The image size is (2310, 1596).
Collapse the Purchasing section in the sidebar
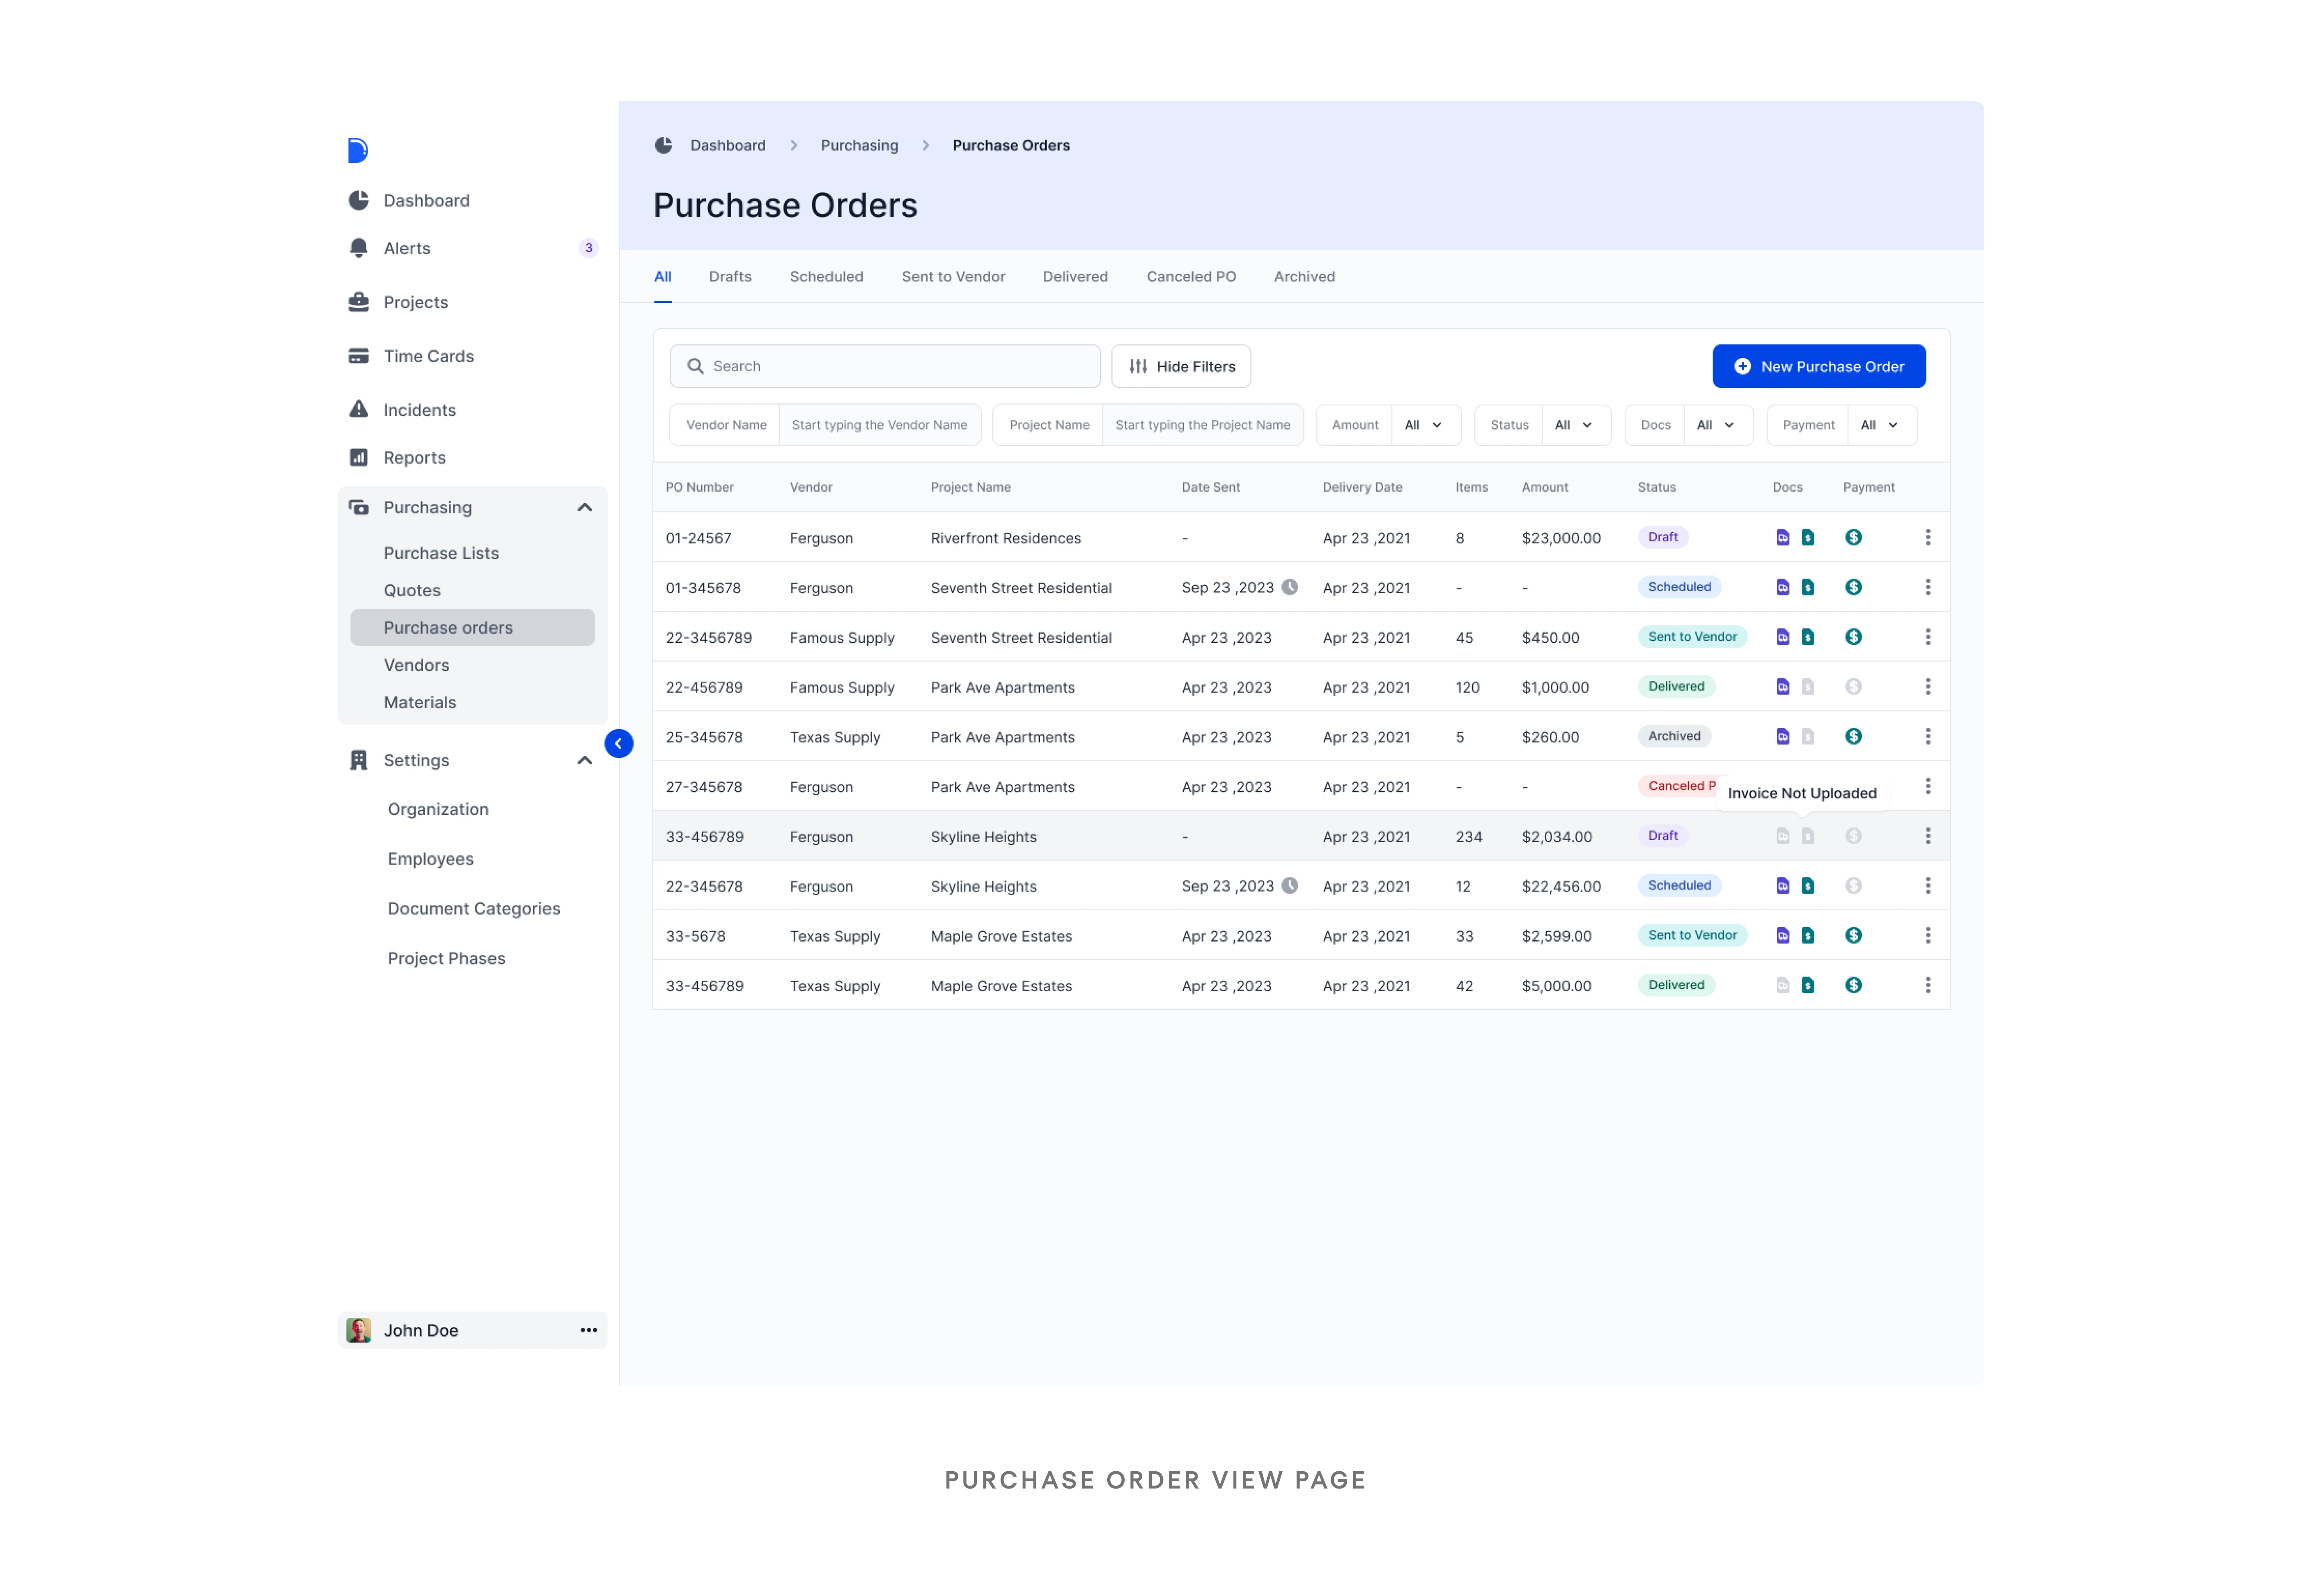click(585, 507)
